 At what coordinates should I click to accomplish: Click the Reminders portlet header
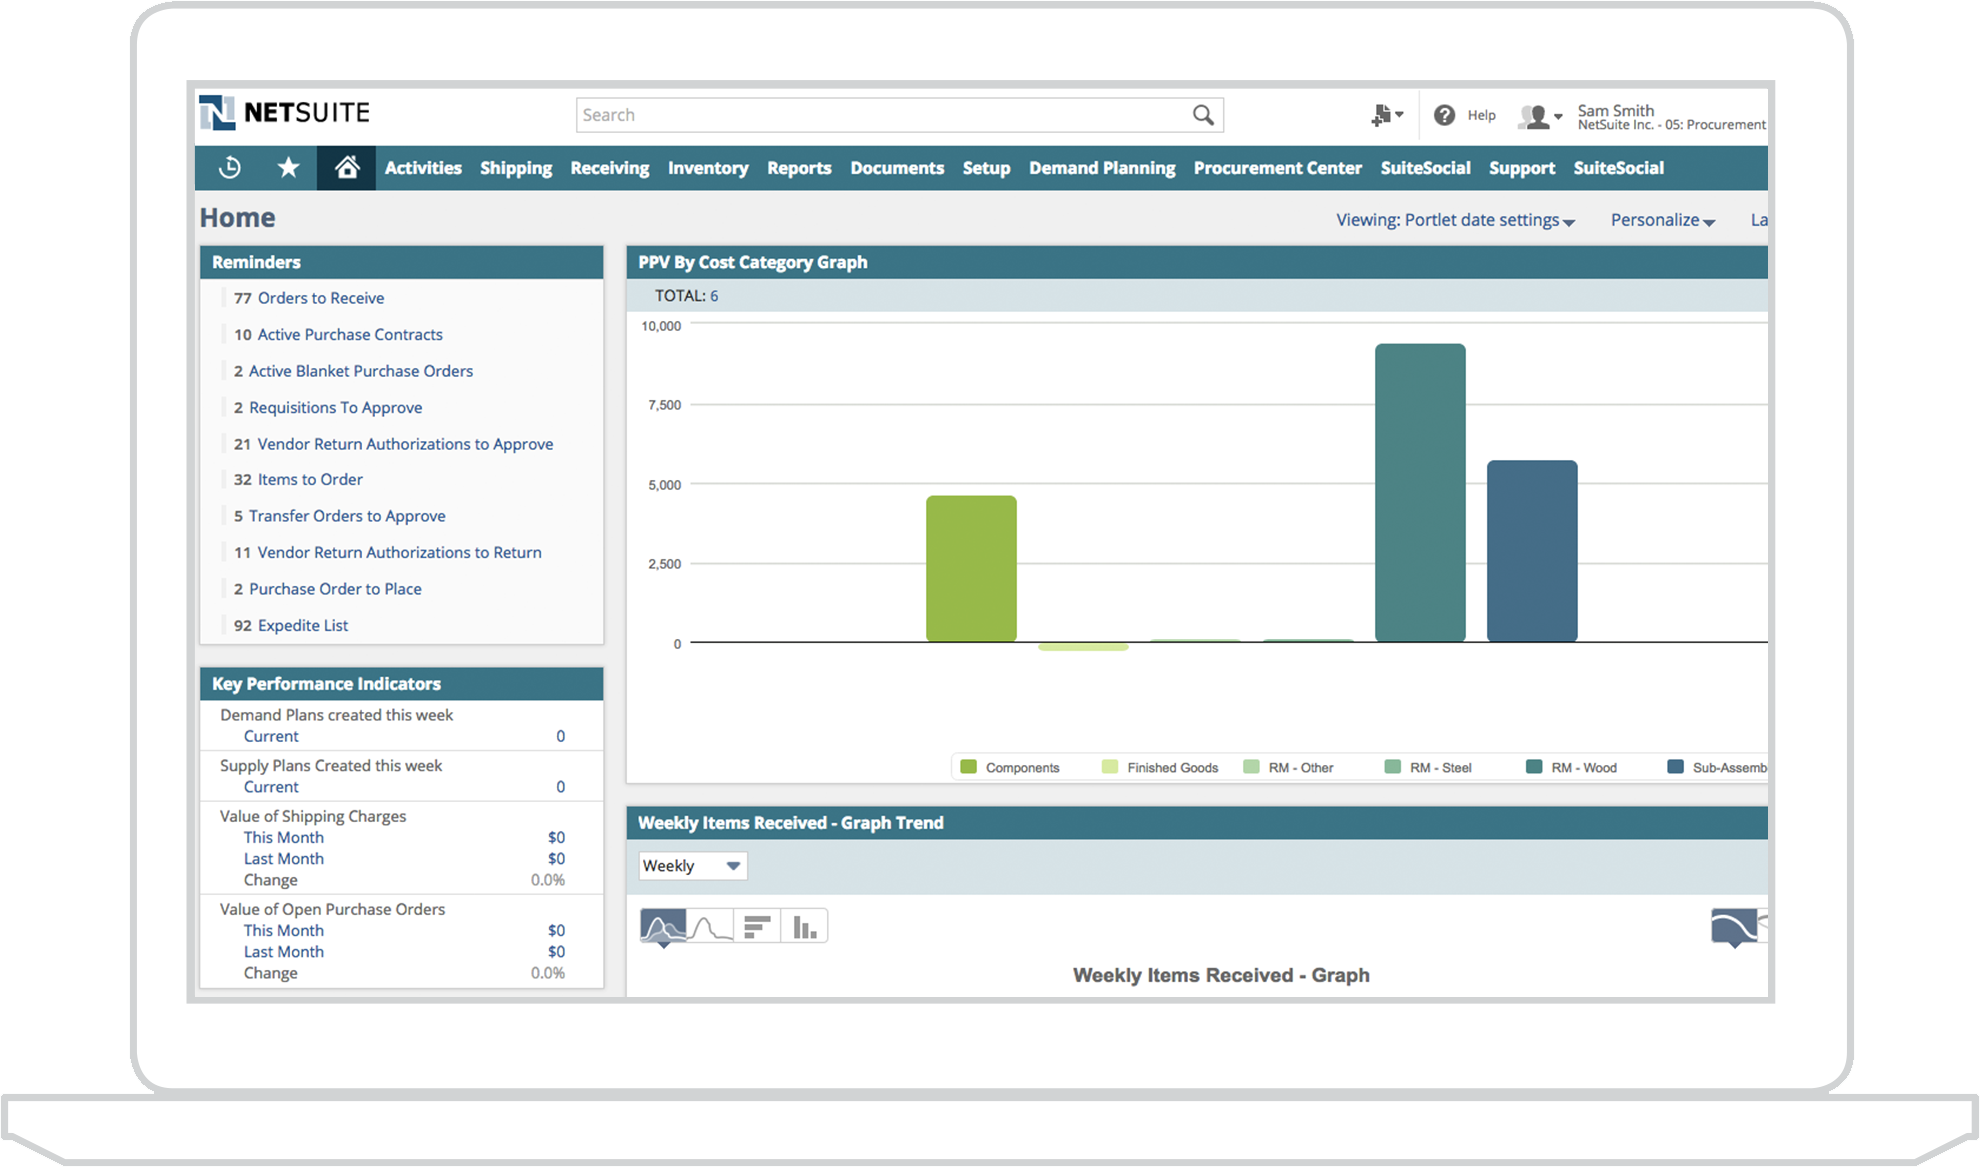pyautogui.click(x=402, y=262)
